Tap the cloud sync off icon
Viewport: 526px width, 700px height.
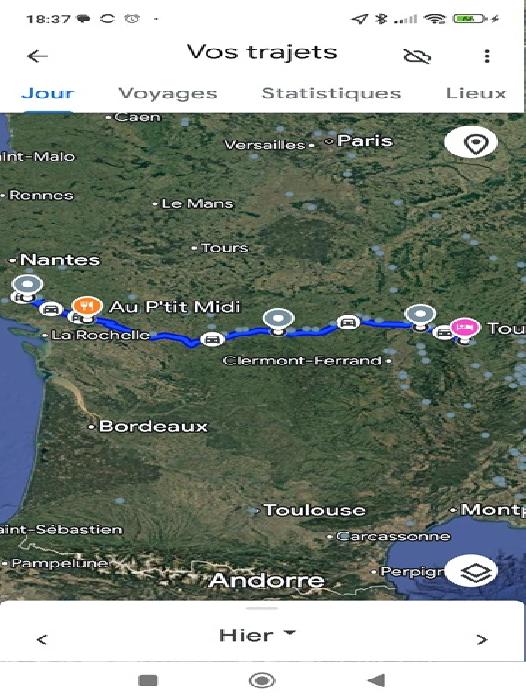417,56
